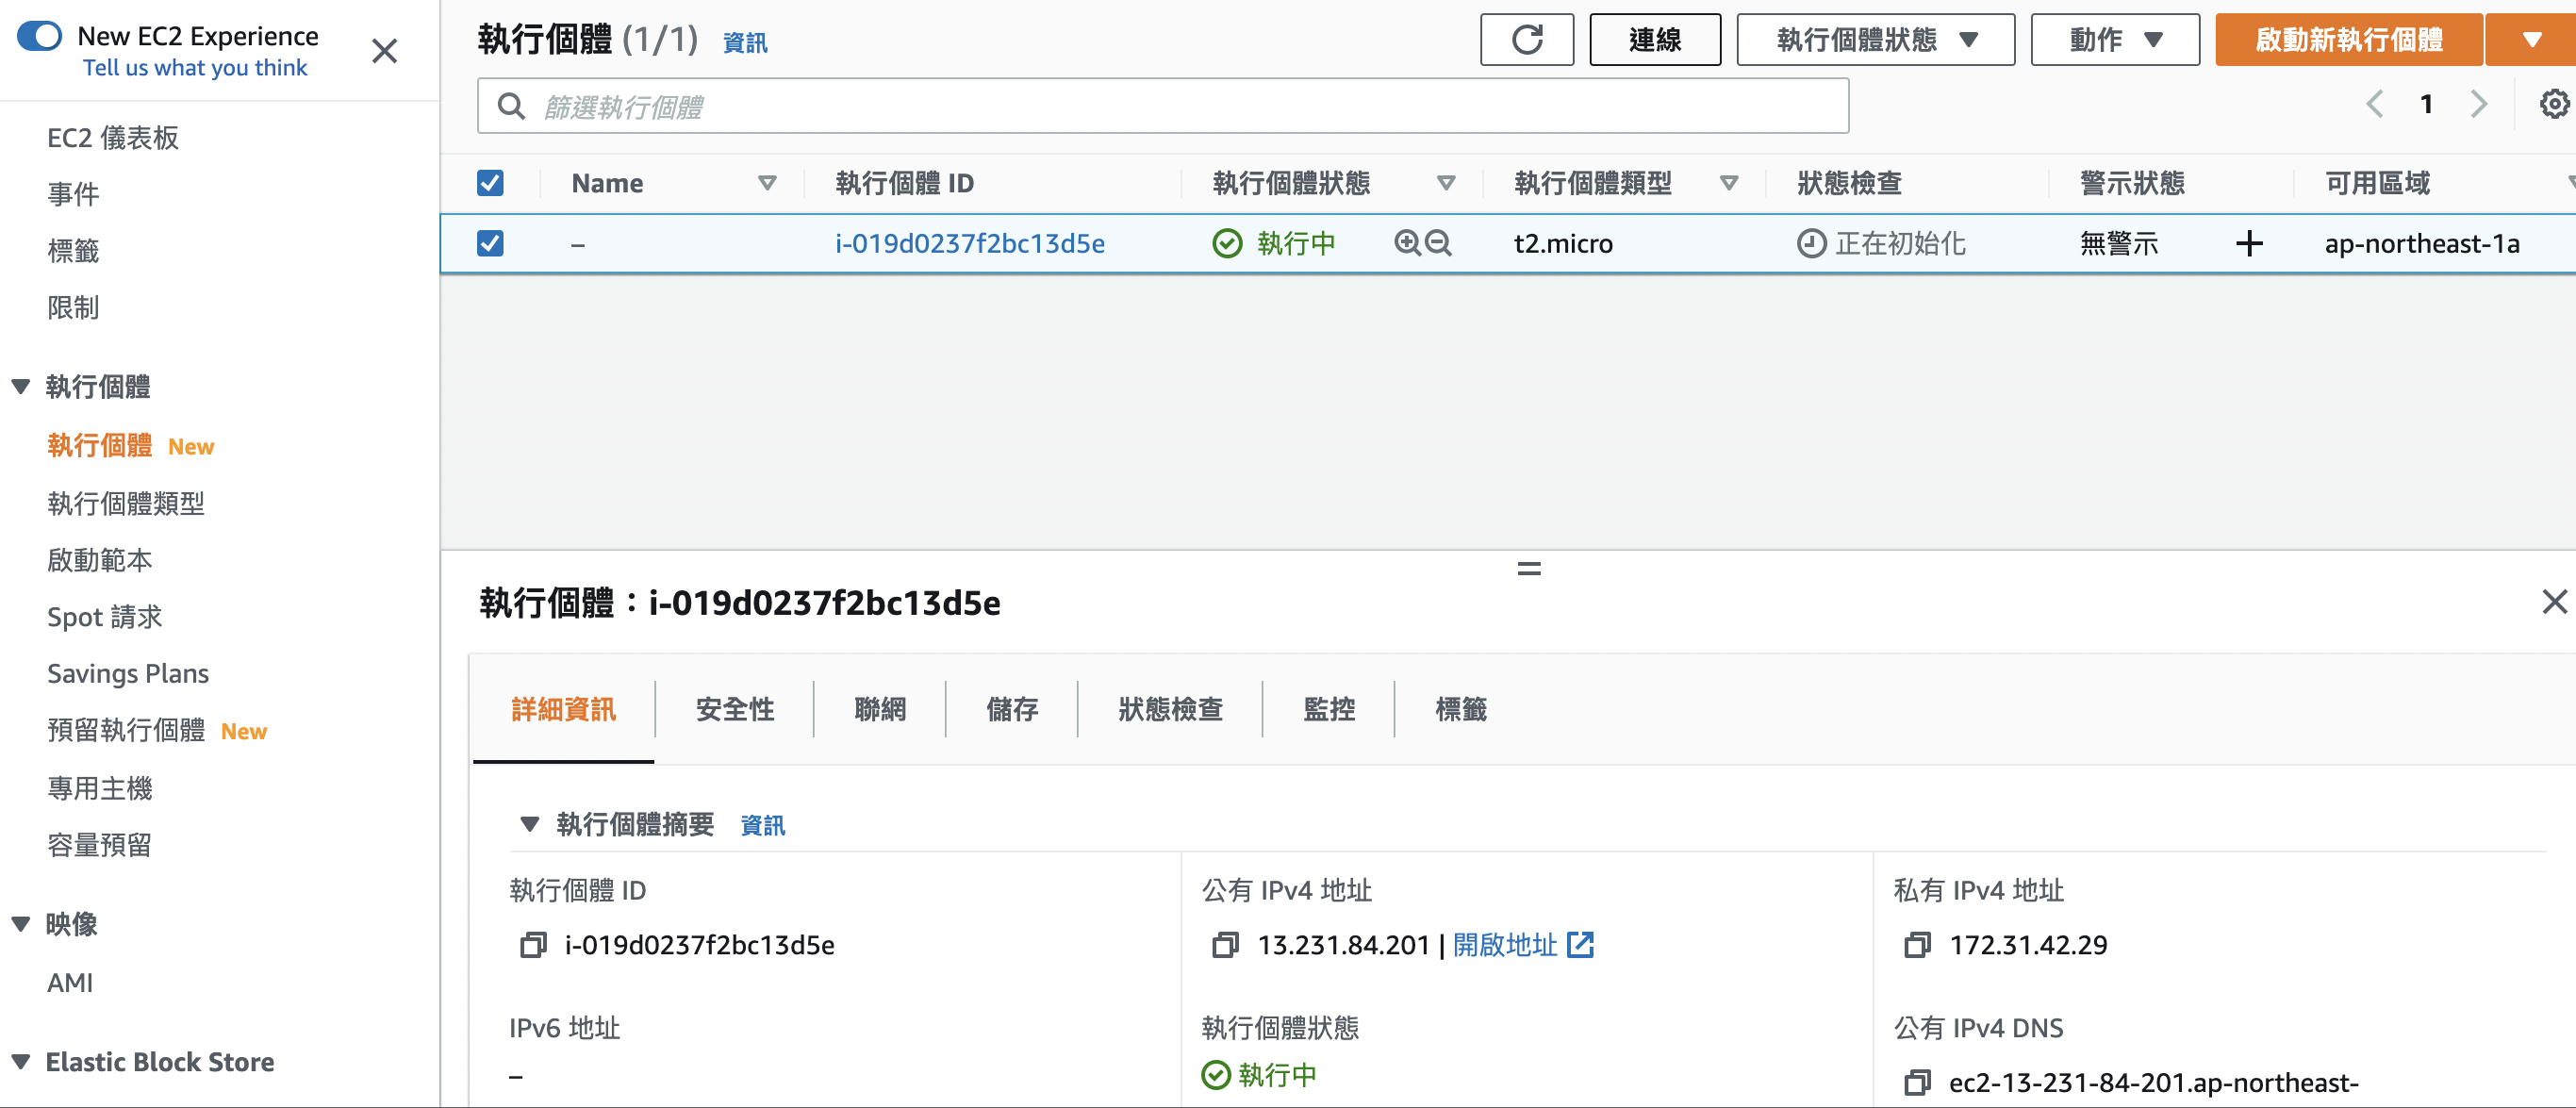Open 標籤 in sidebar
The image size is (2576, 1108).
point(73,251)
